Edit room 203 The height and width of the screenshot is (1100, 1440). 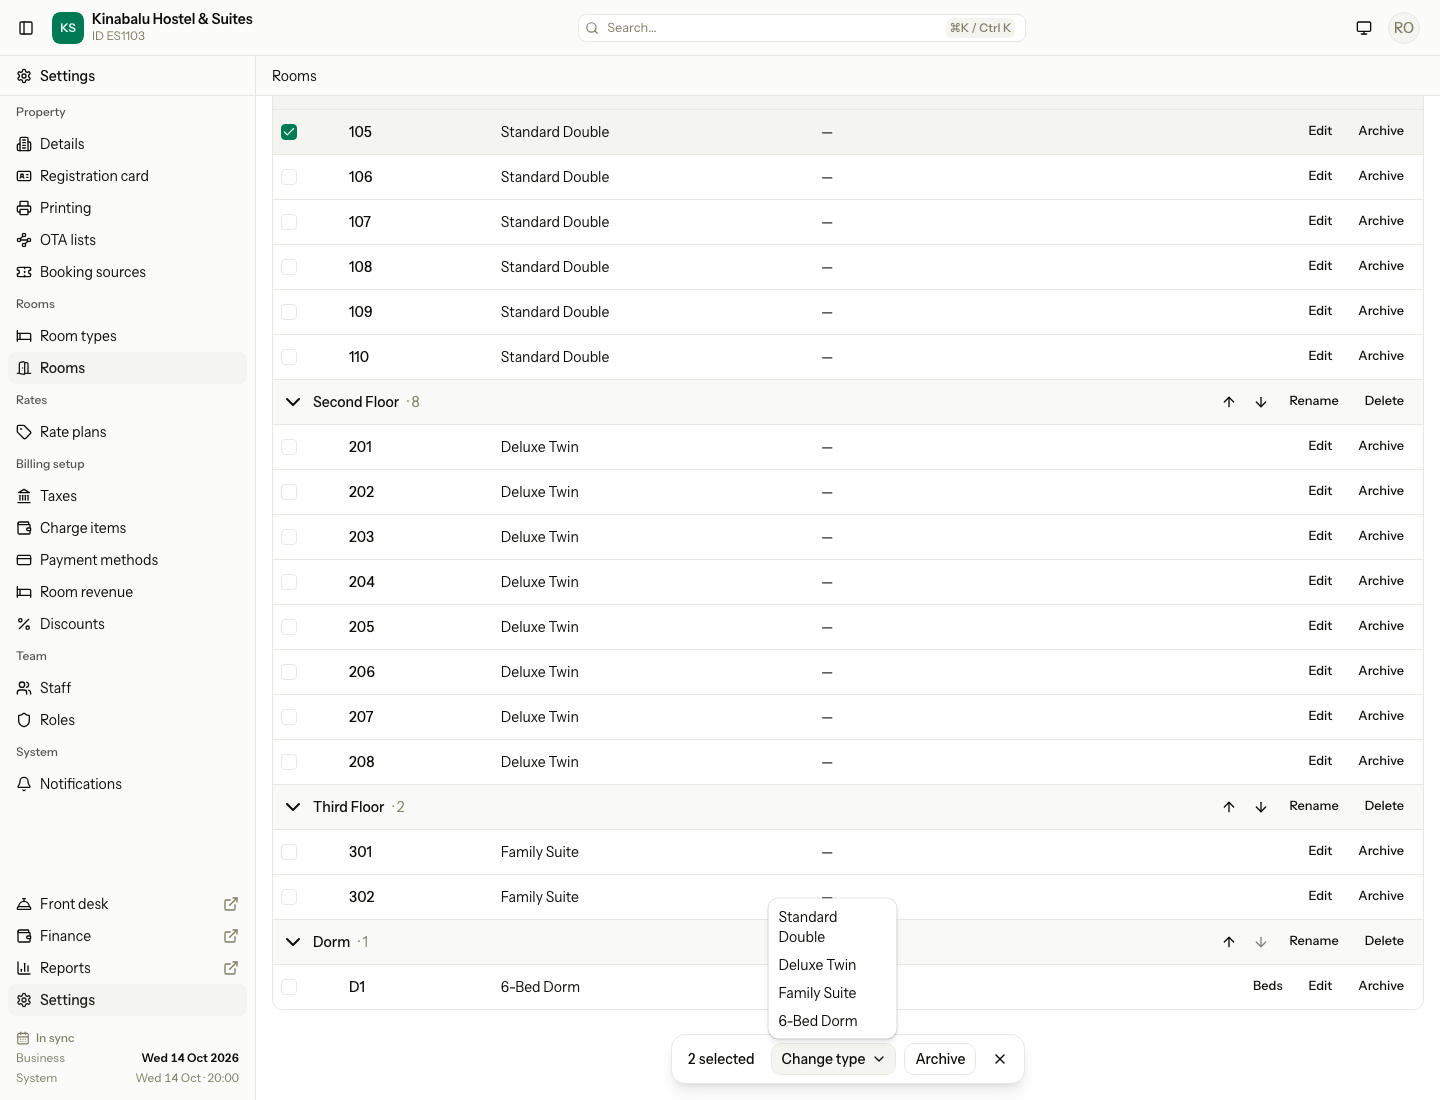pos(1320,536)
